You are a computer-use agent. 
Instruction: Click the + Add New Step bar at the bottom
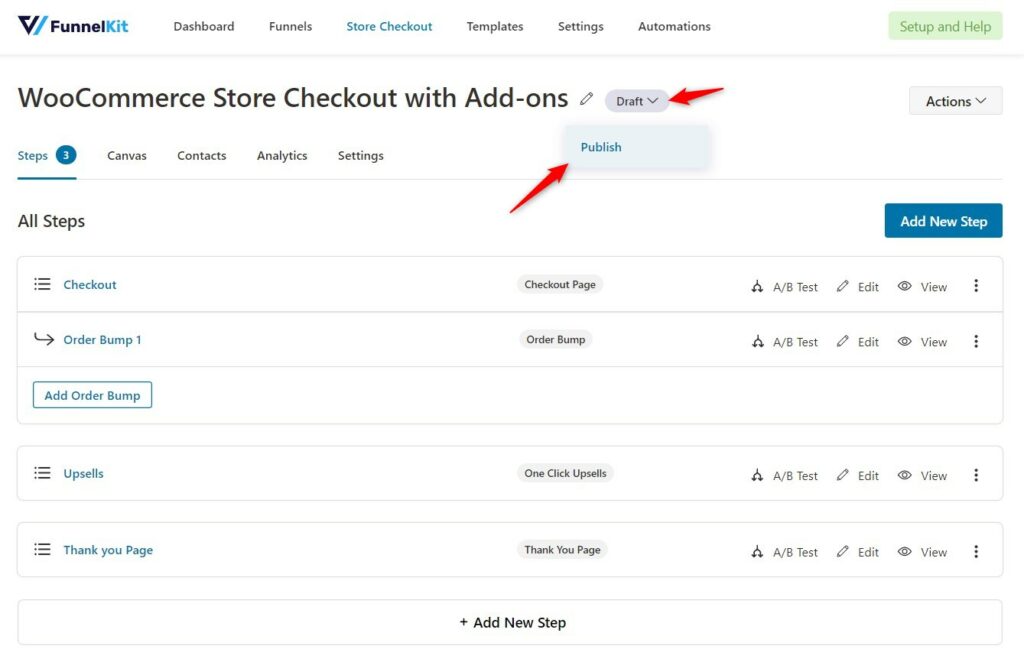pyautogui.click(x=510, y=622)
